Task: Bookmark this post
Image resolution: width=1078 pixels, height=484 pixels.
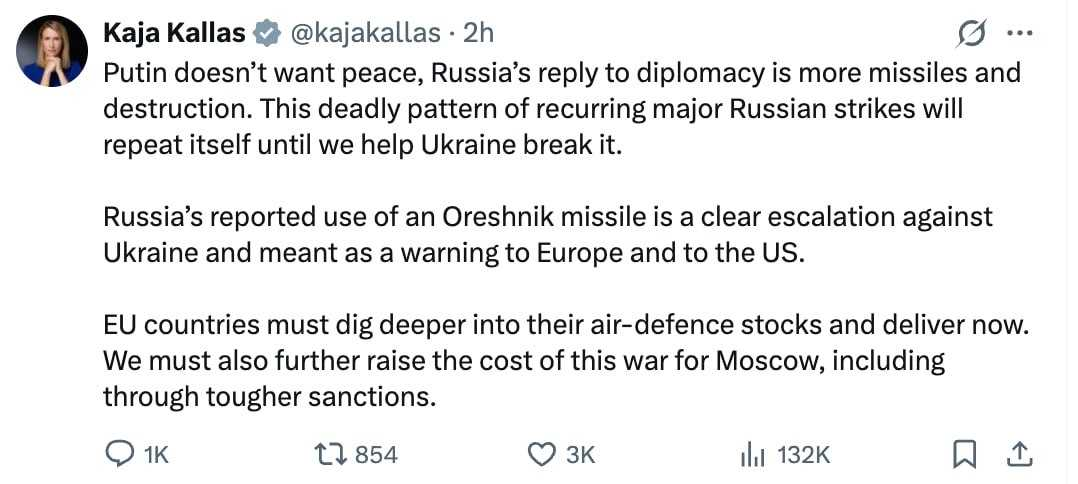Action: pos(964,455)
